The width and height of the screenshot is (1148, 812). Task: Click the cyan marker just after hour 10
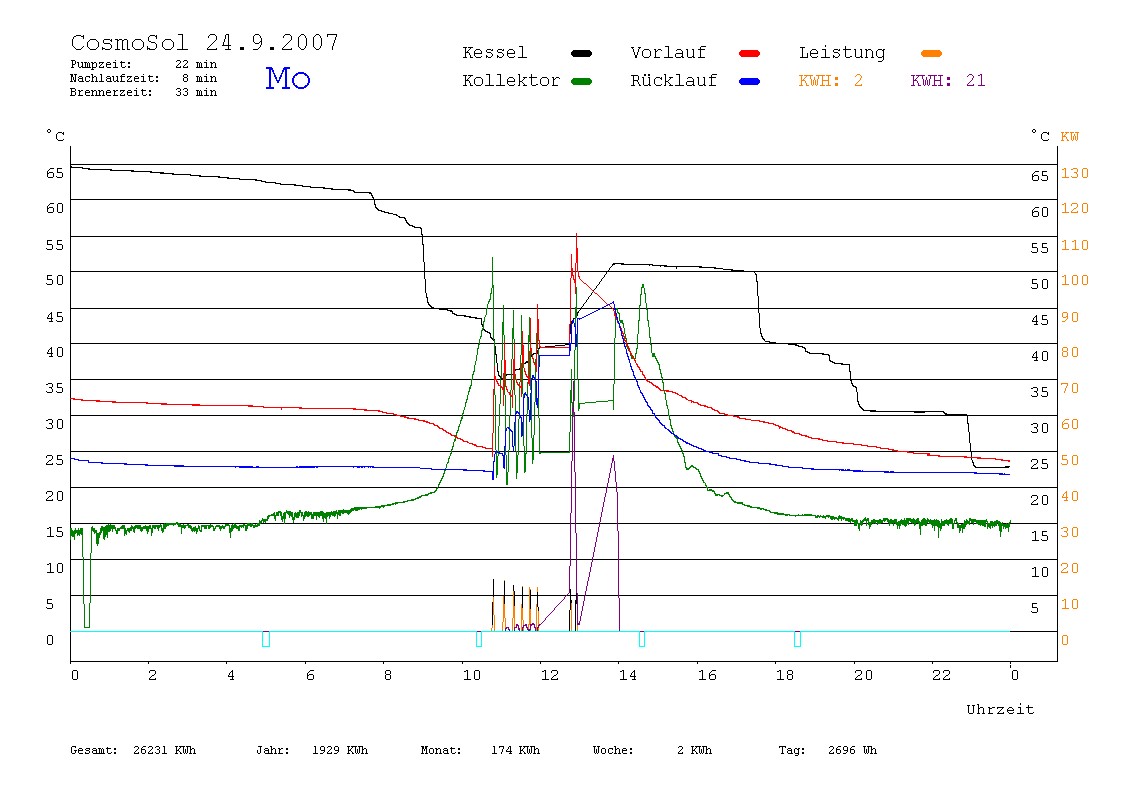coord(479,639)
